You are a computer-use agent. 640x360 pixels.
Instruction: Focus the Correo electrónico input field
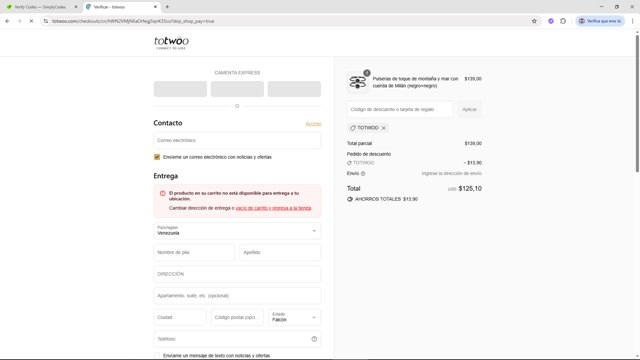(x=237, y=140)
